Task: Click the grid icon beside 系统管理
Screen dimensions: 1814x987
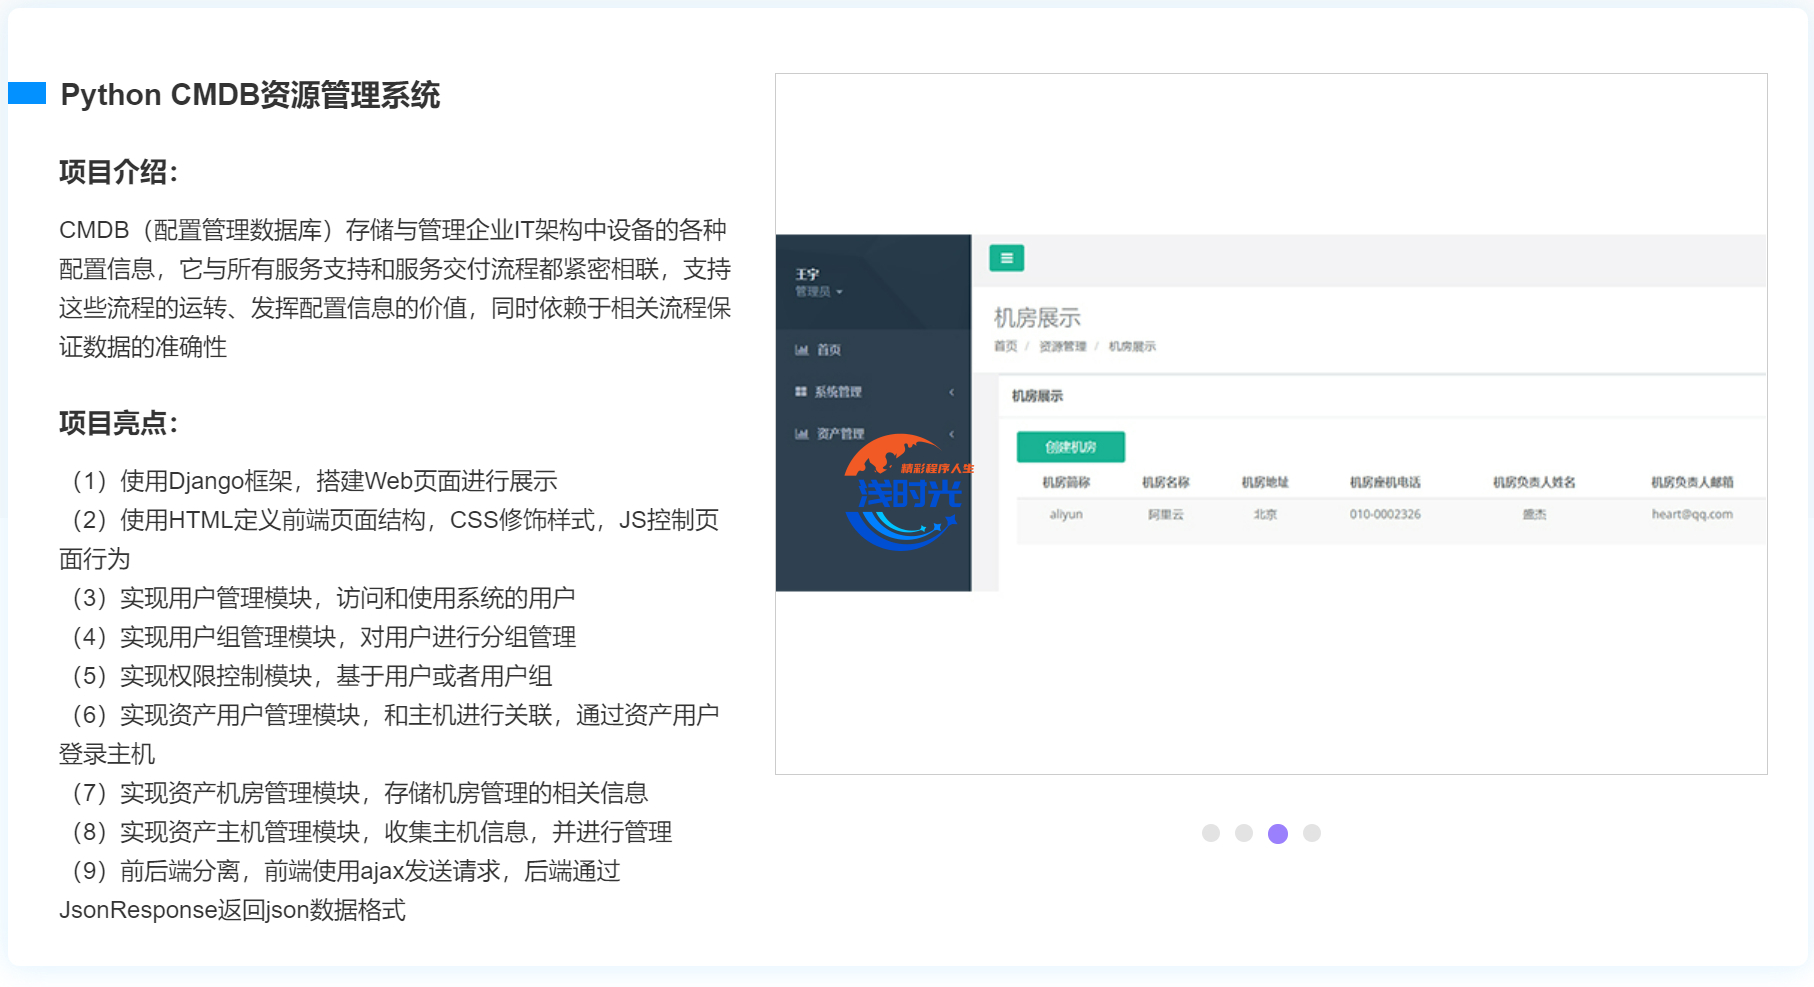Action: 801,392
